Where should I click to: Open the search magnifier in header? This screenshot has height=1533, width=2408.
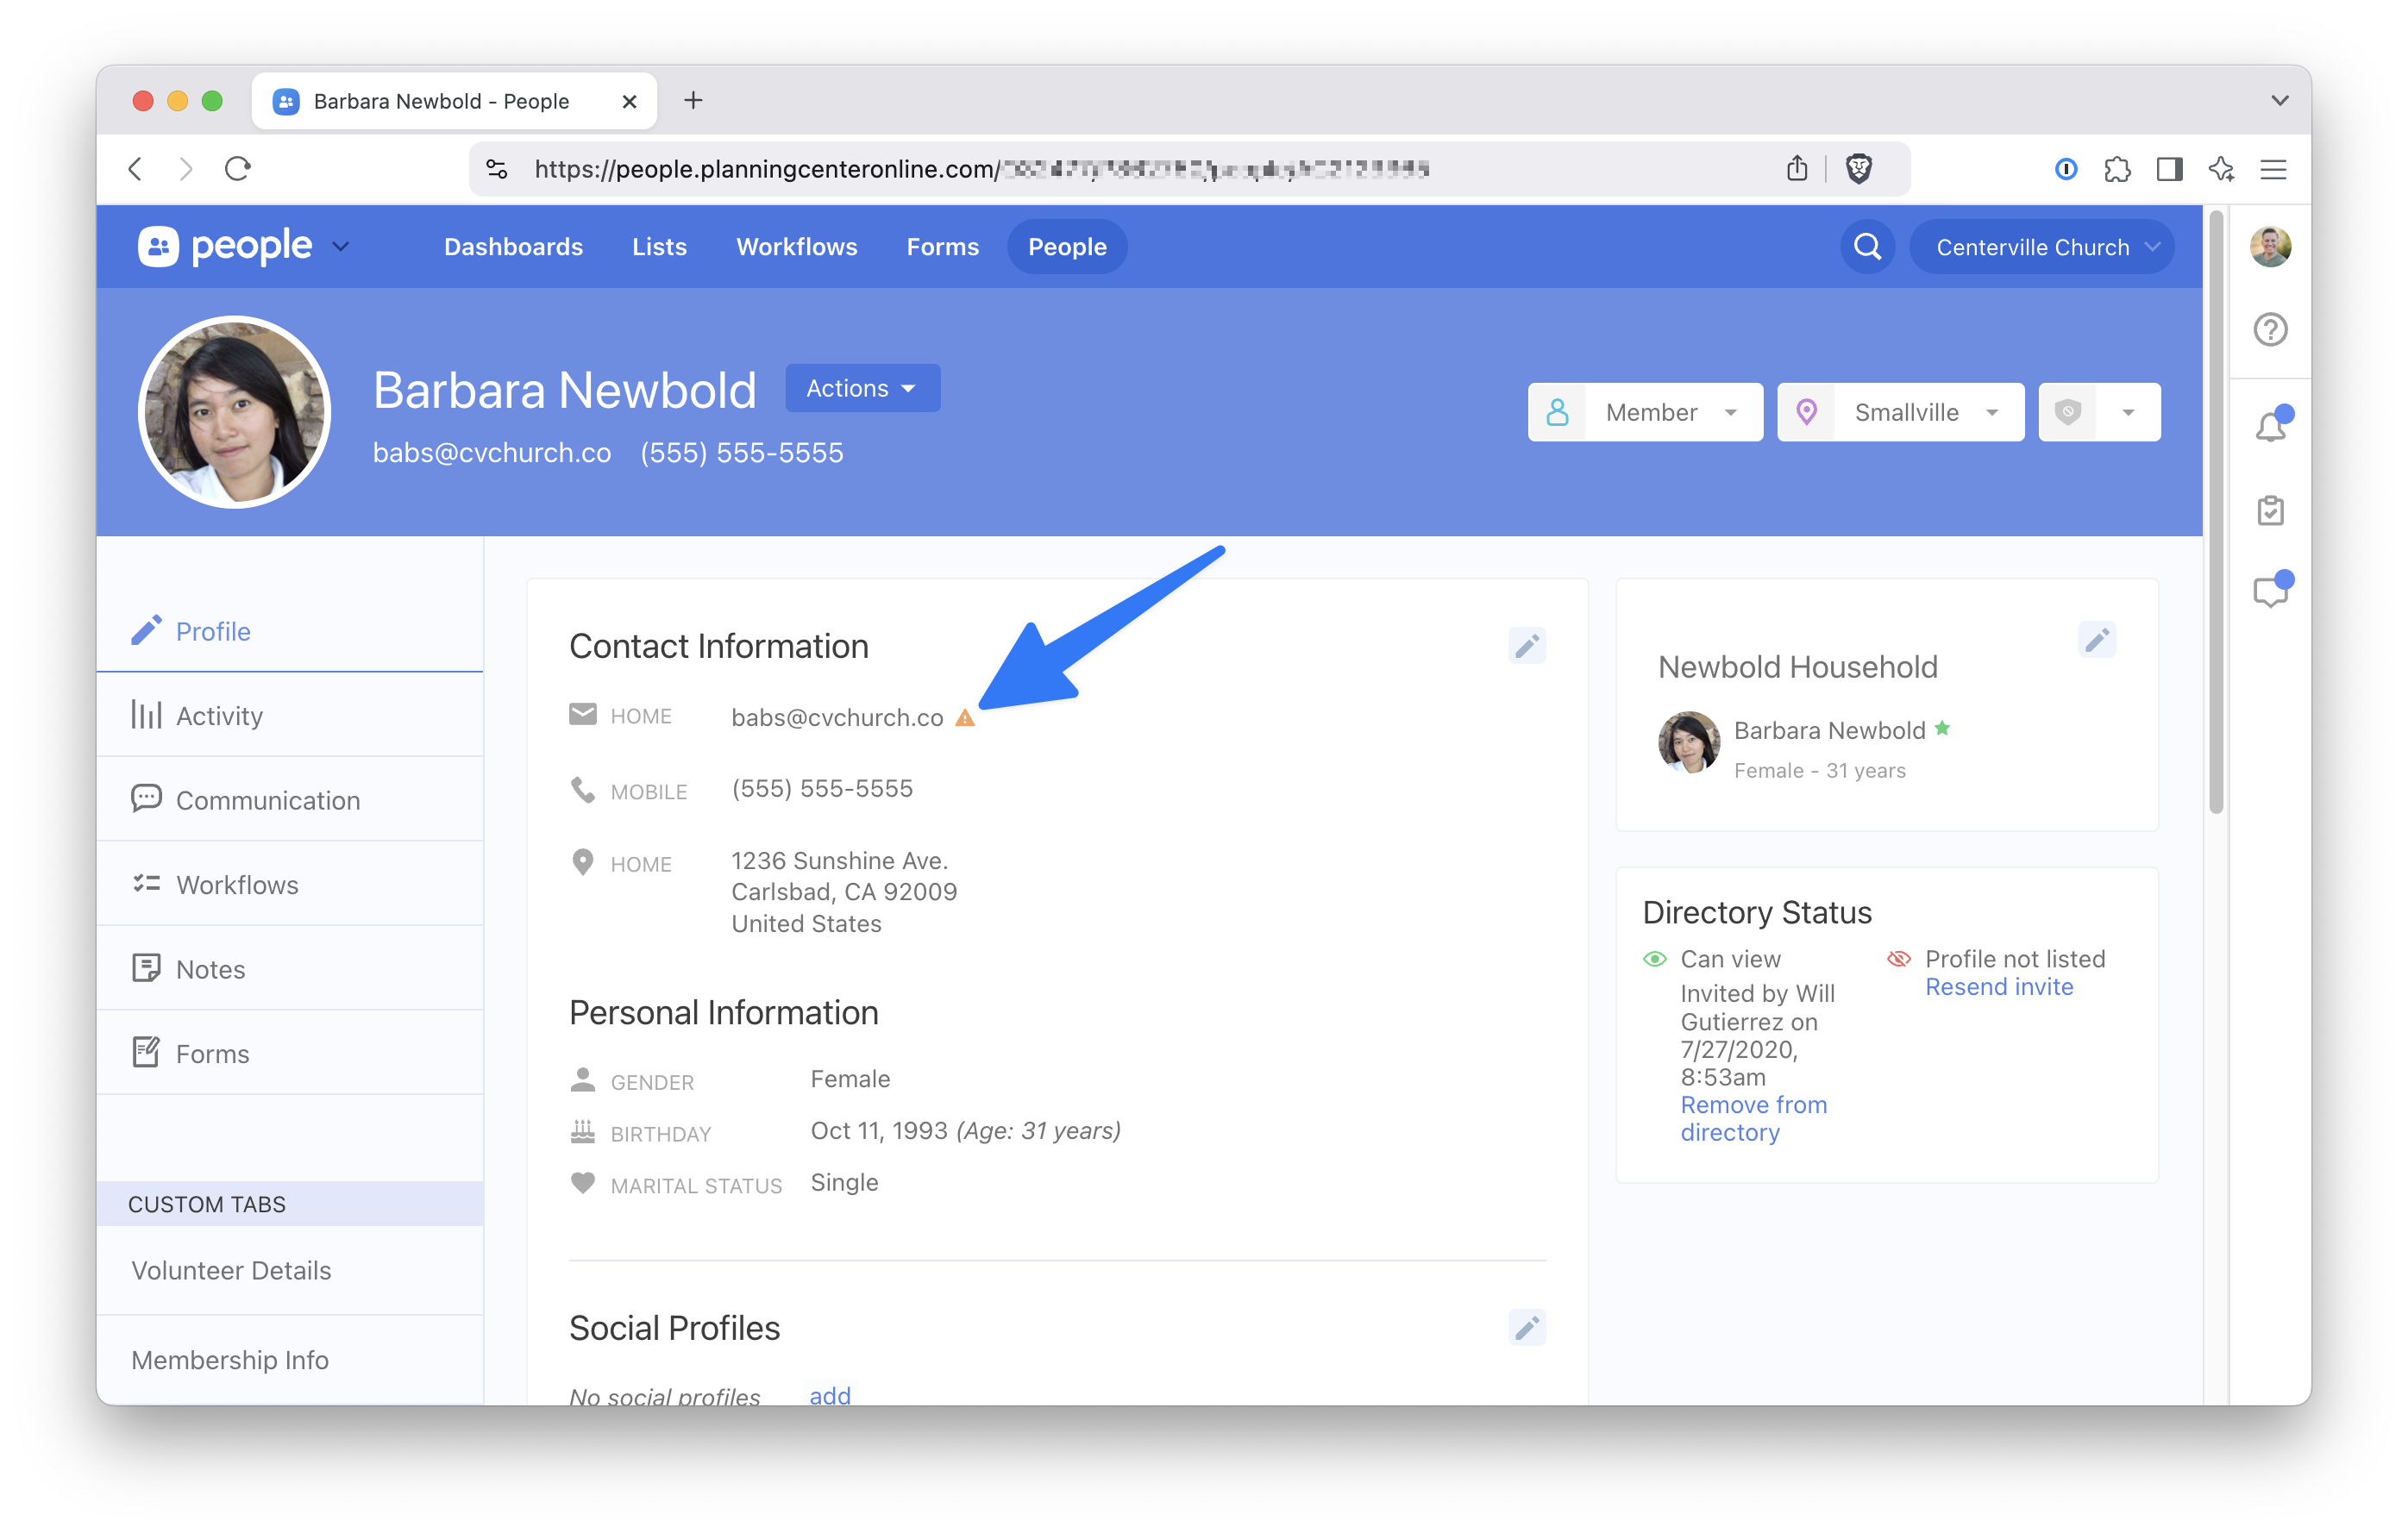coord(1866,247)
